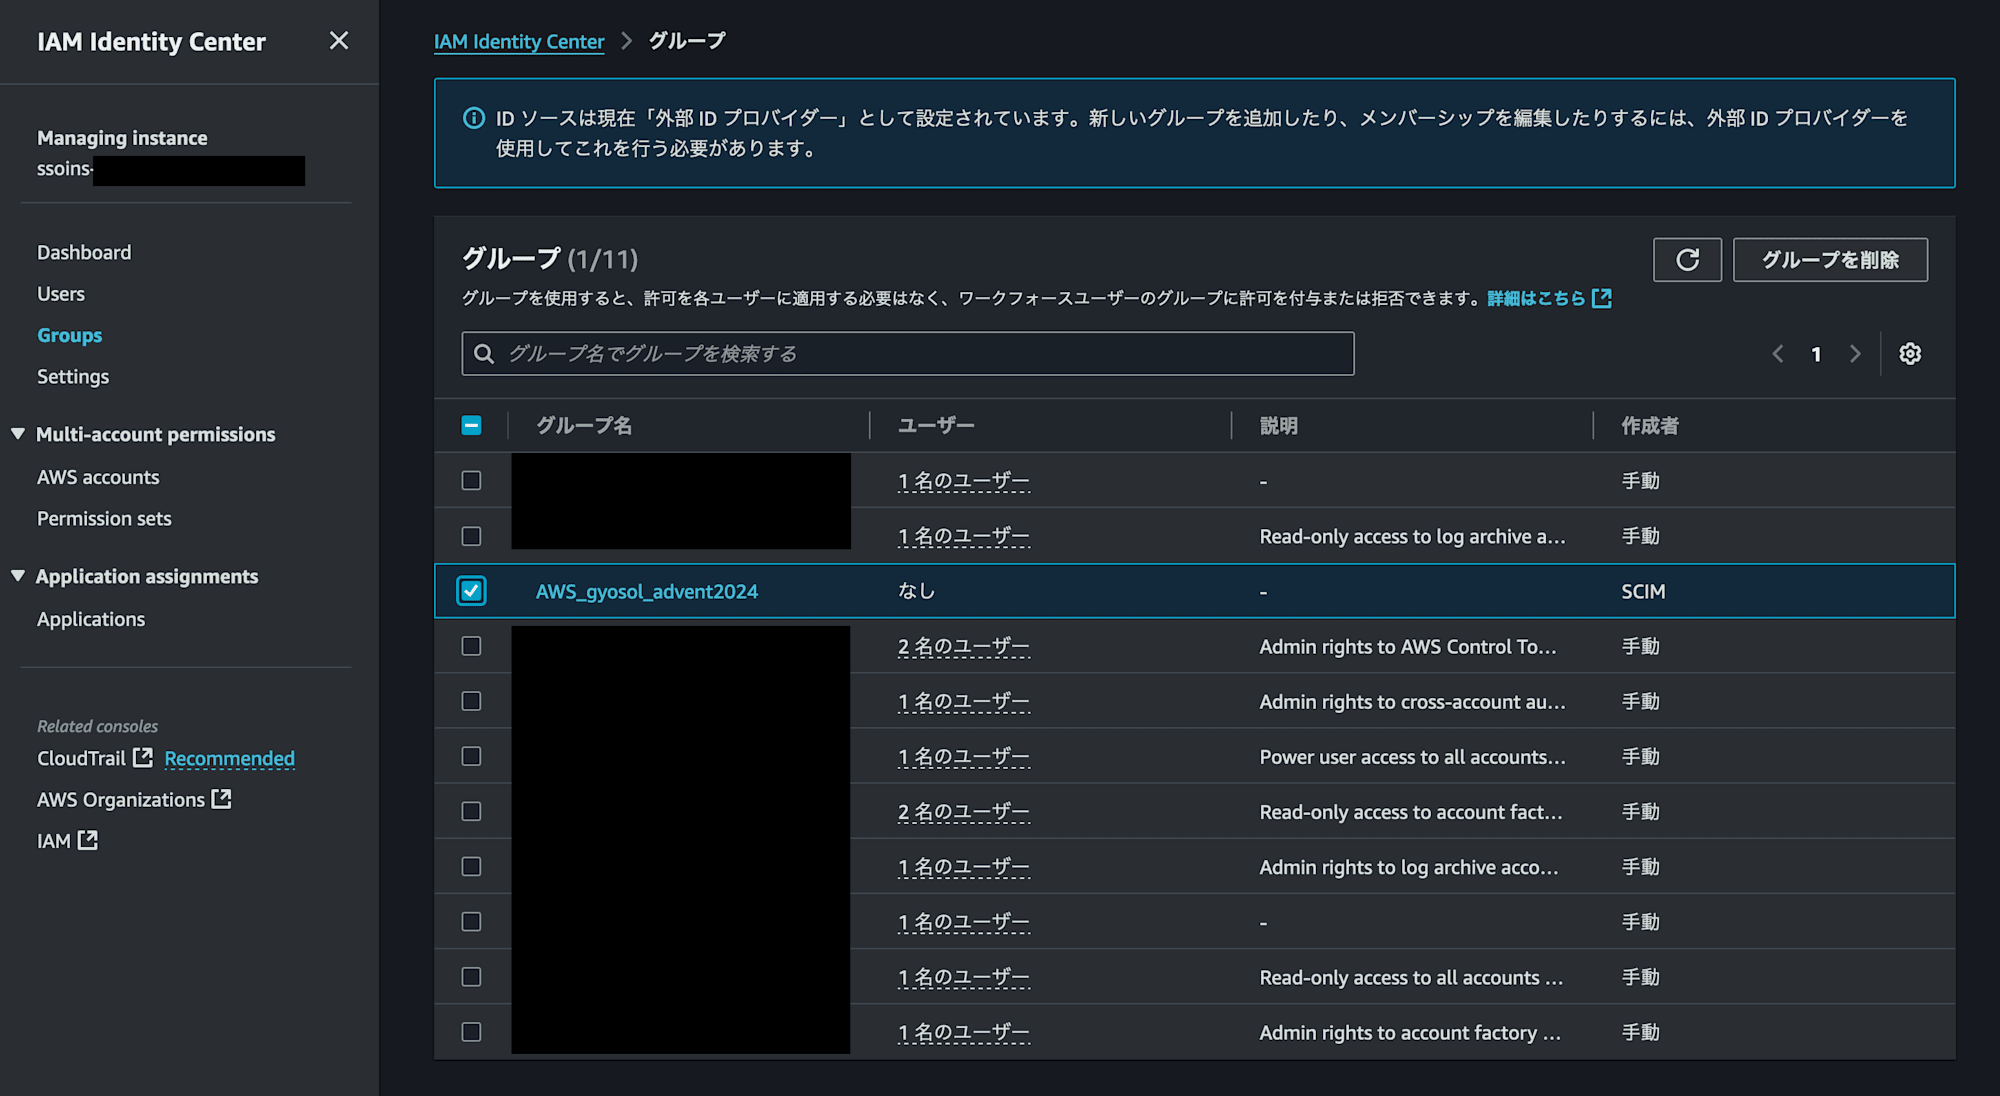Collapse the Multi-account permissions section
This screenshot has width=2000, height=1096.
[x=18, y=434]
